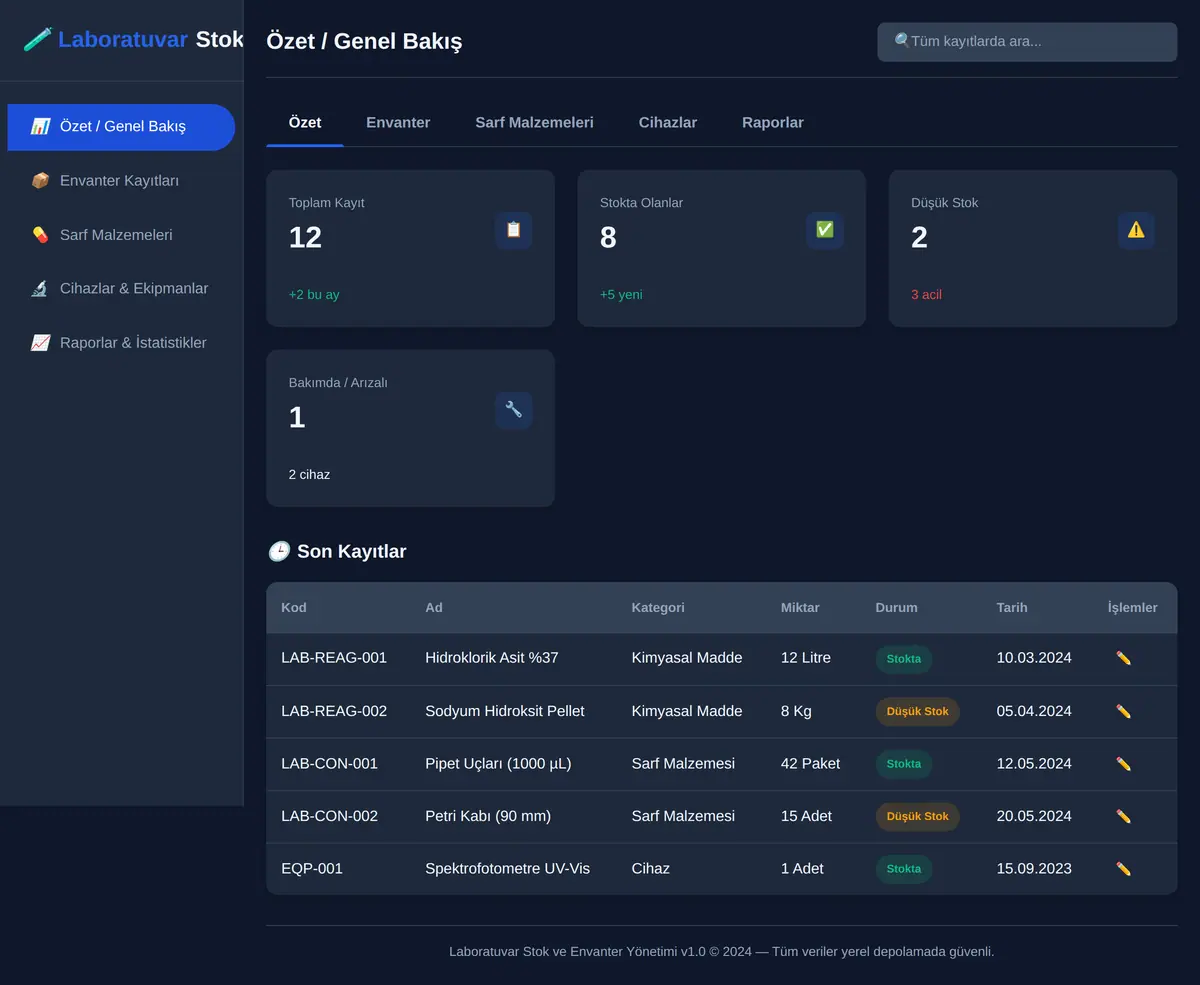This screenshot has width=1200, height=985.
Task: Click the 15.09.2023 date cell
Action: click(1034, 868)
